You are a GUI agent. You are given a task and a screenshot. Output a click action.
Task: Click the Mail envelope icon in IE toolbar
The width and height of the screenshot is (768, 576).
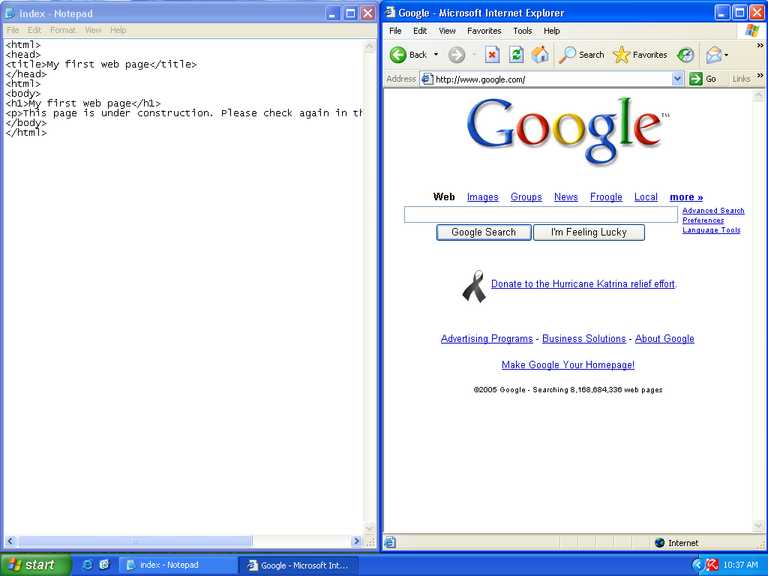[714, 55]
